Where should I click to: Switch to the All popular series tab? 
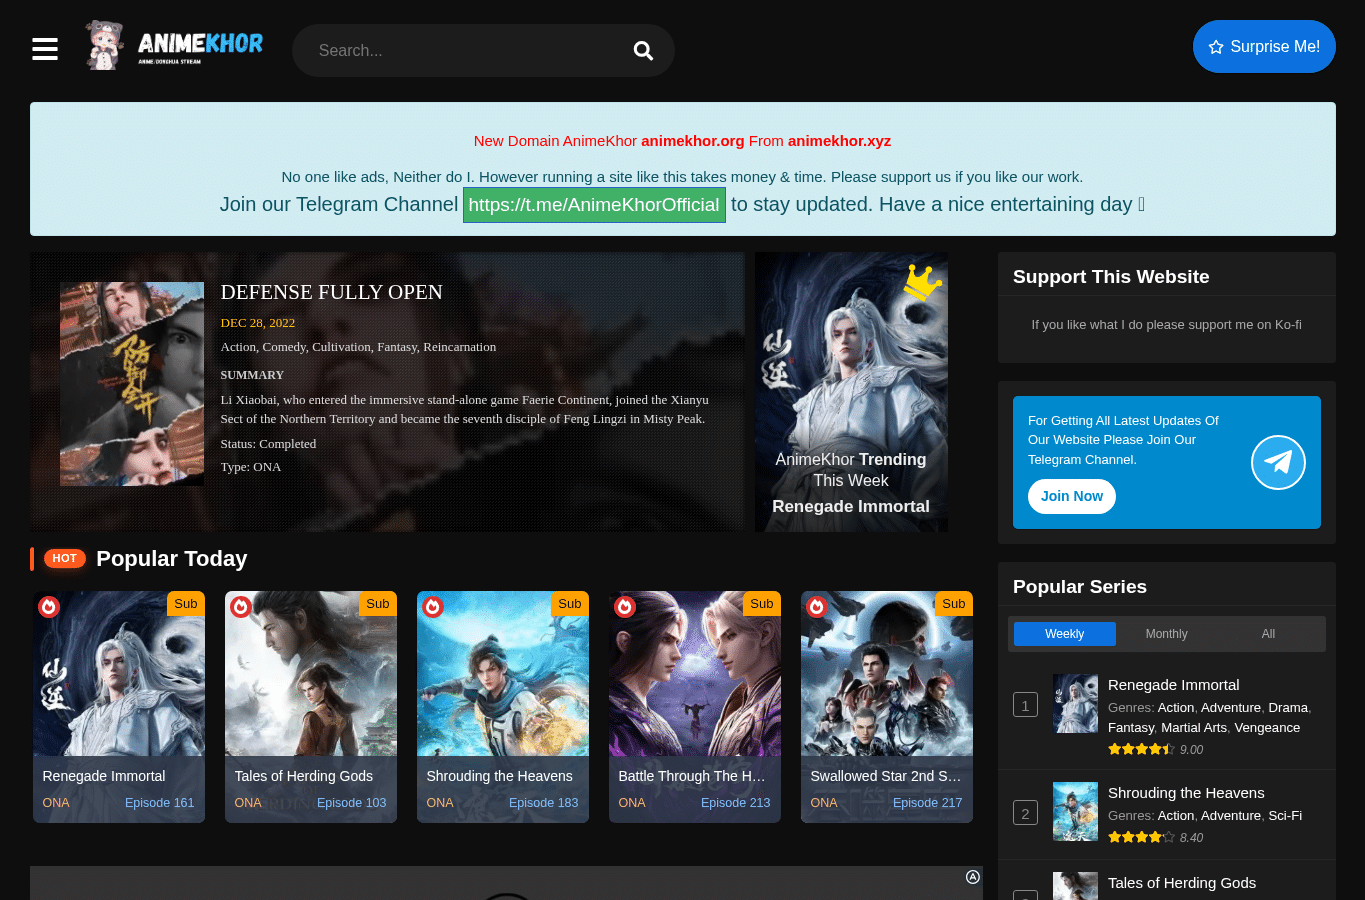pyautogui.click(x=1268, y=634)
